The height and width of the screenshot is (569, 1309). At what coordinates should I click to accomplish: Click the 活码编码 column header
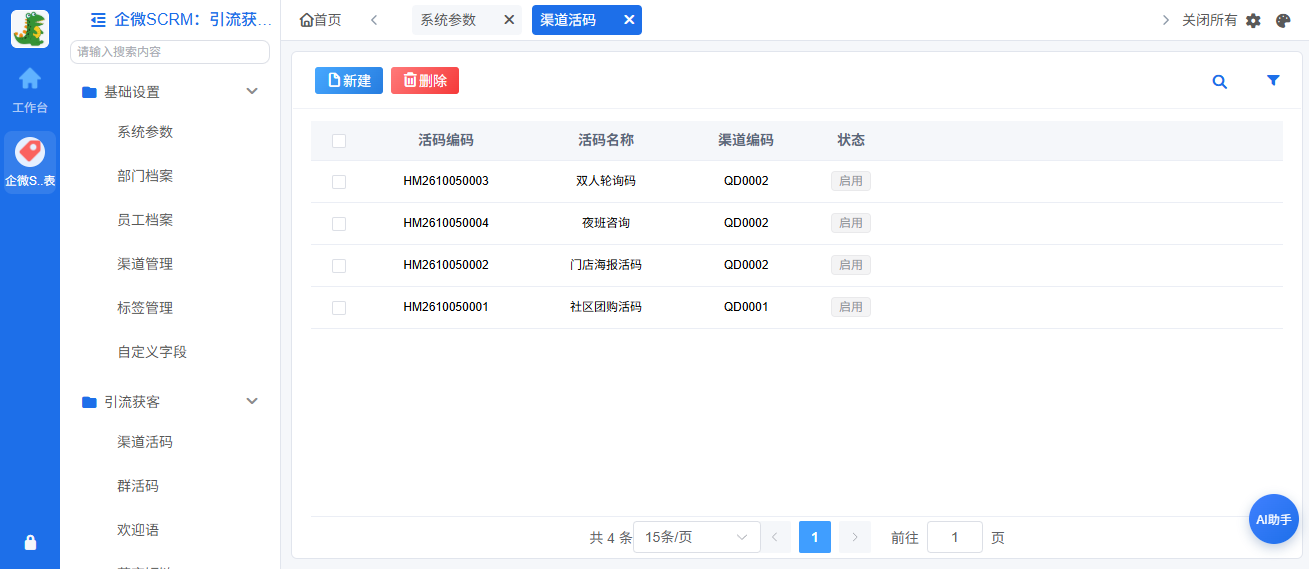click(446, 140)
